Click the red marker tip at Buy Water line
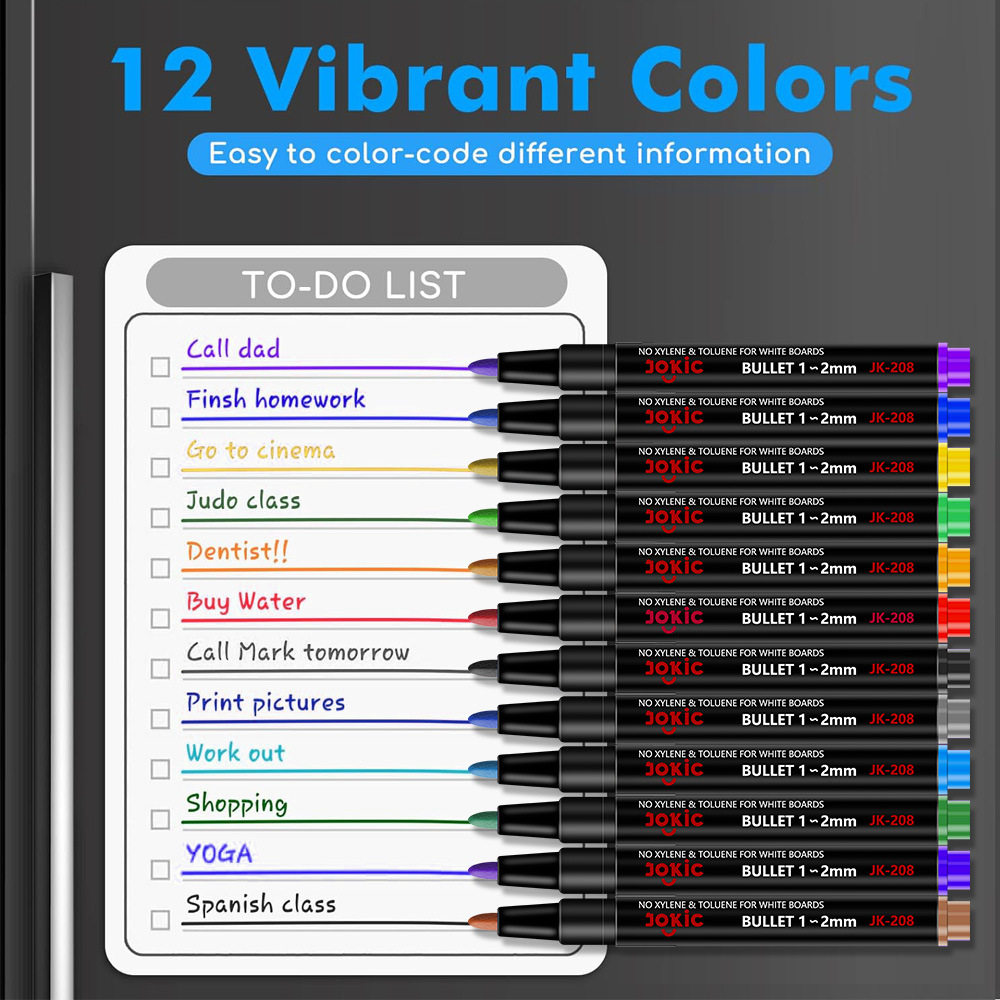The image size is (1000, 1000). [x=483, y=618]
